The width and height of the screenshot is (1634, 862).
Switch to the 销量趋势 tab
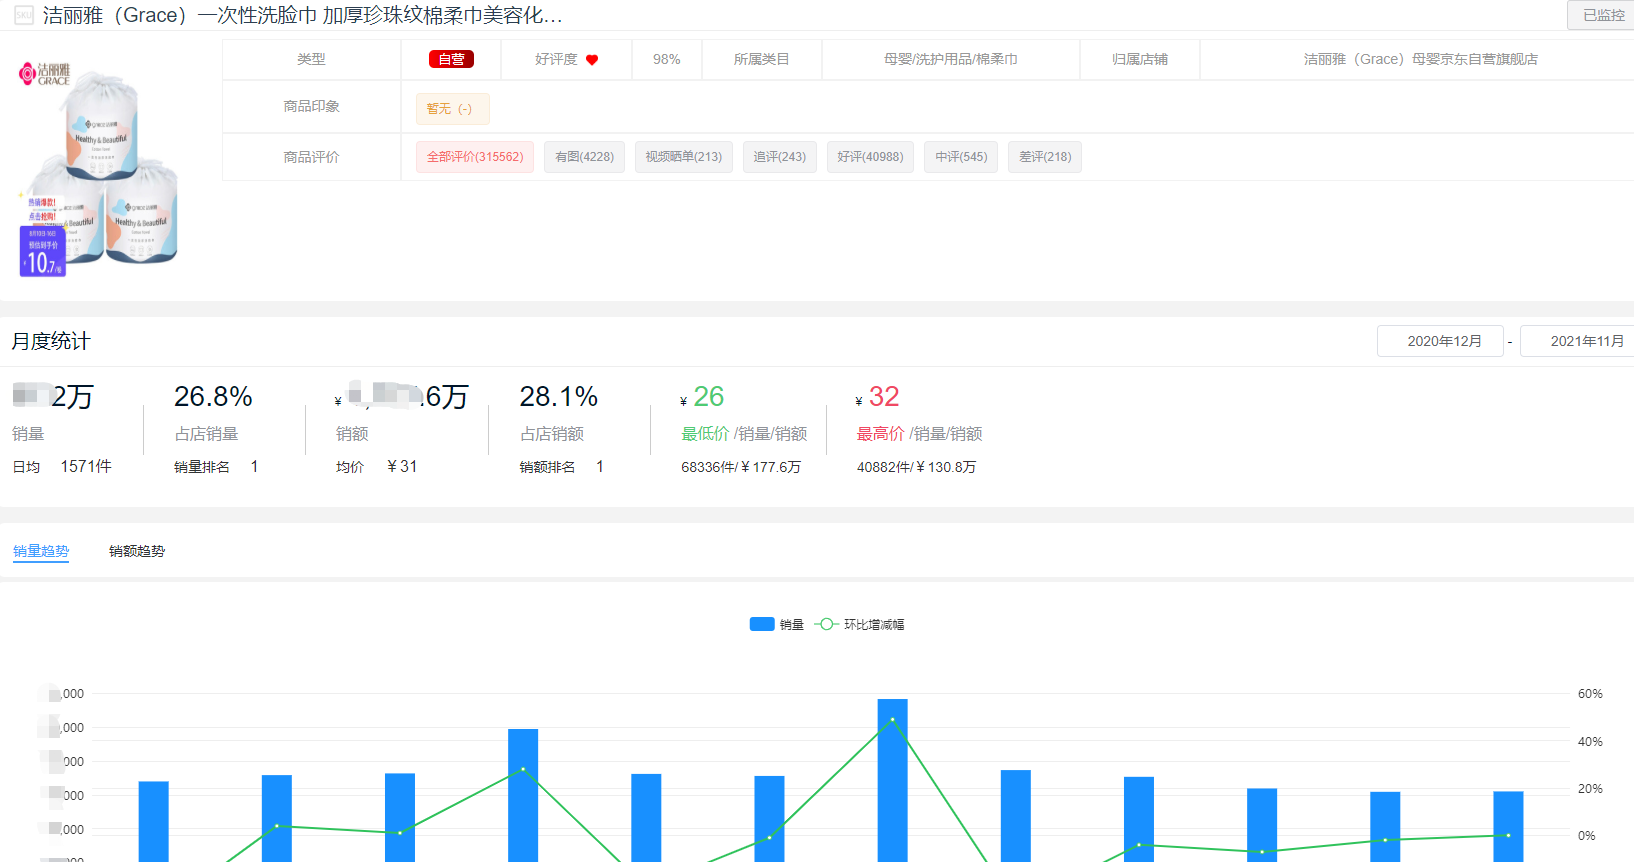click(x=41, y=551)
